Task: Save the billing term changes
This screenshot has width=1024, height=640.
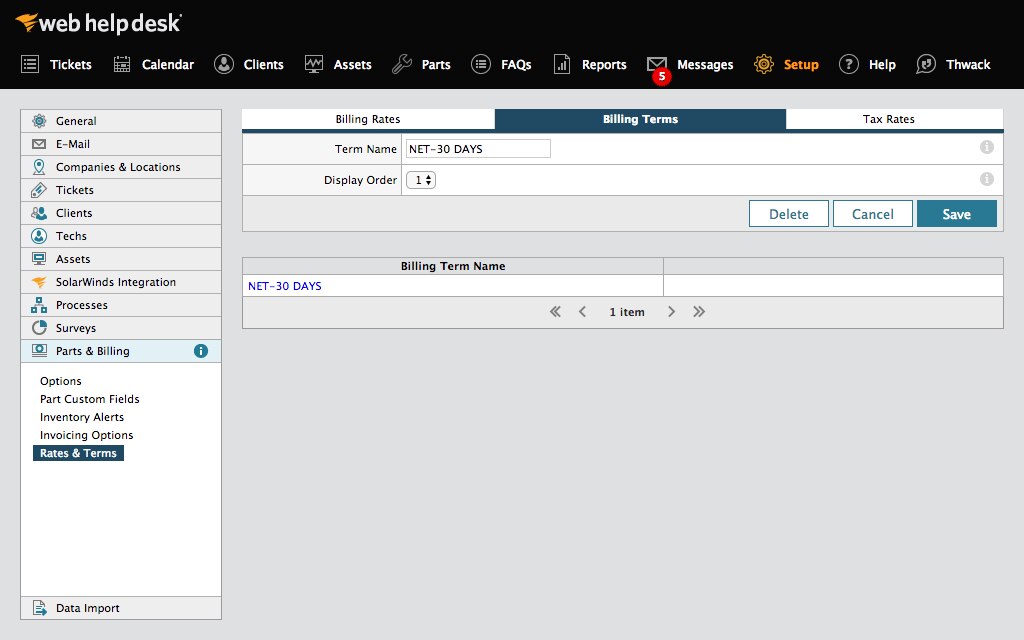Action: (956, 213)
